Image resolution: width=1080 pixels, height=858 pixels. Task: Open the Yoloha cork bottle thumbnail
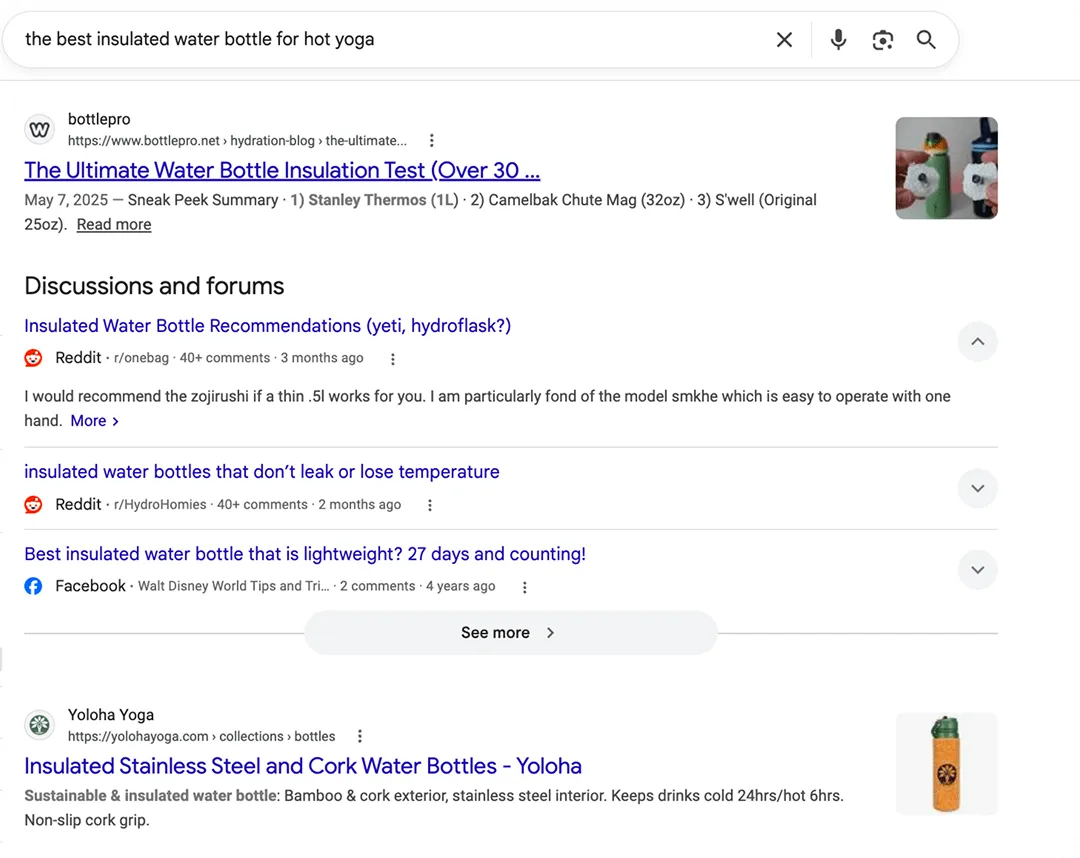[946, 764]
